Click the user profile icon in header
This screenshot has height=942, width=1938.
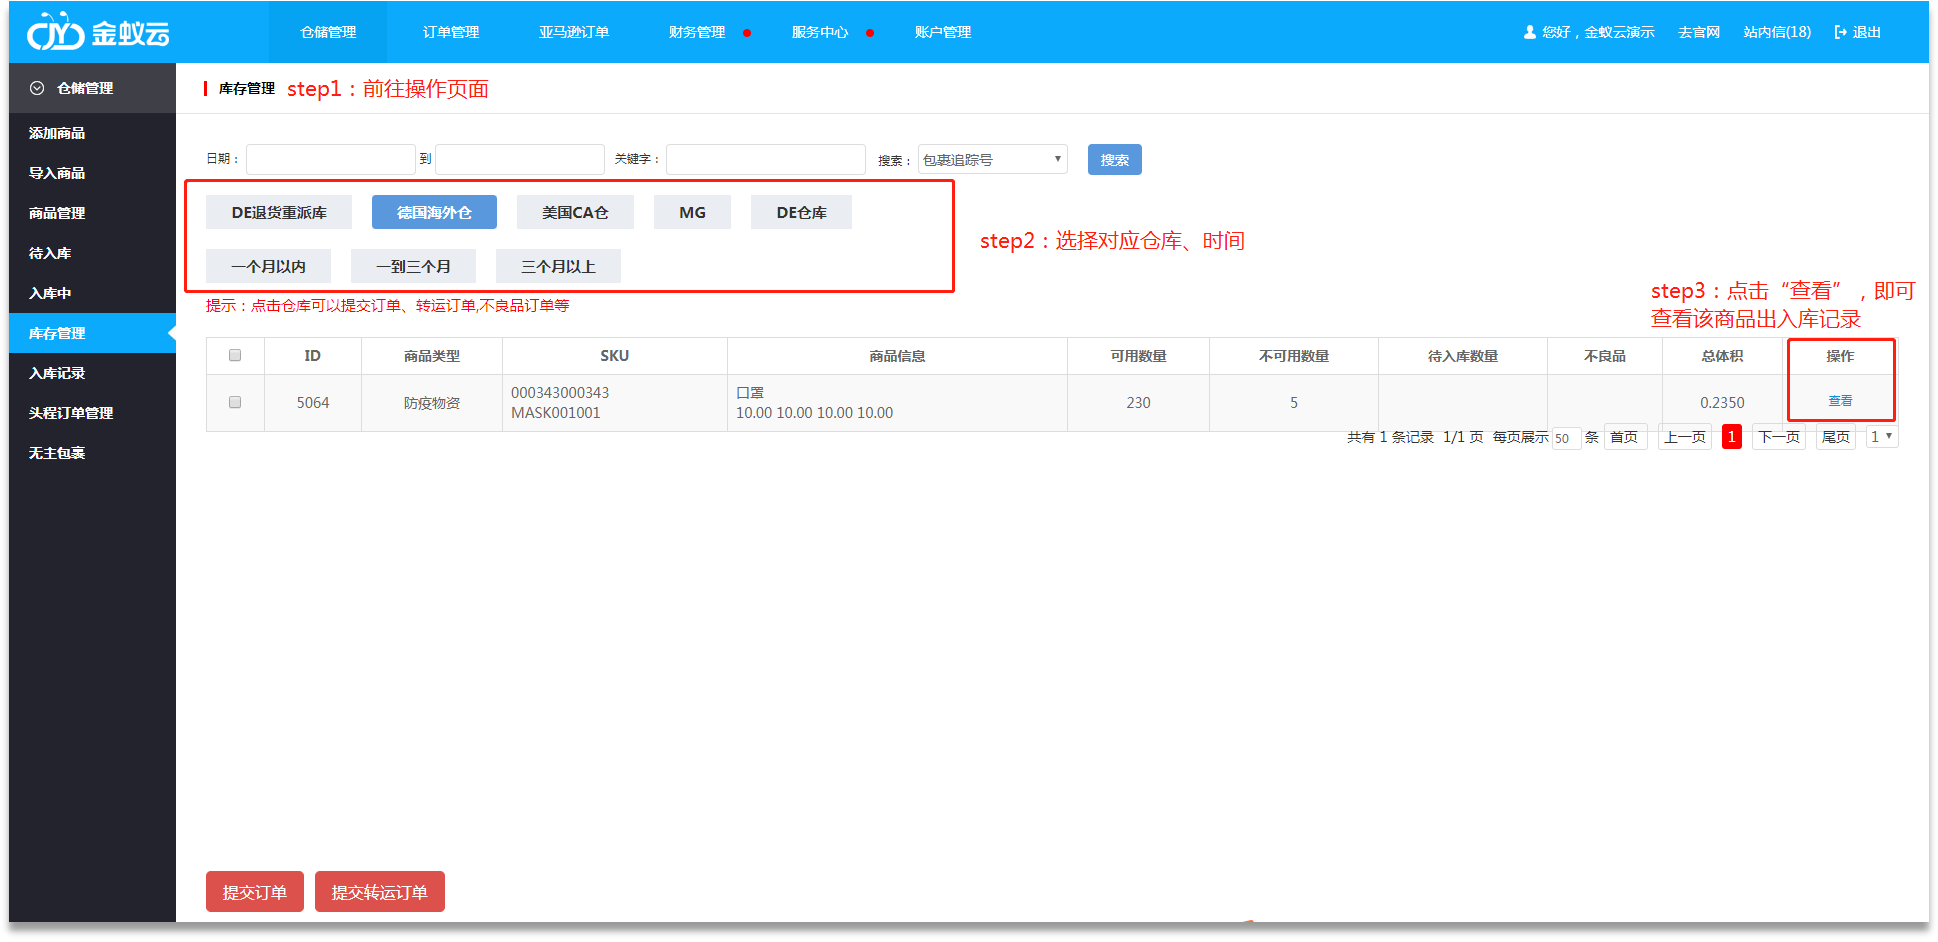pos(1529,32)
